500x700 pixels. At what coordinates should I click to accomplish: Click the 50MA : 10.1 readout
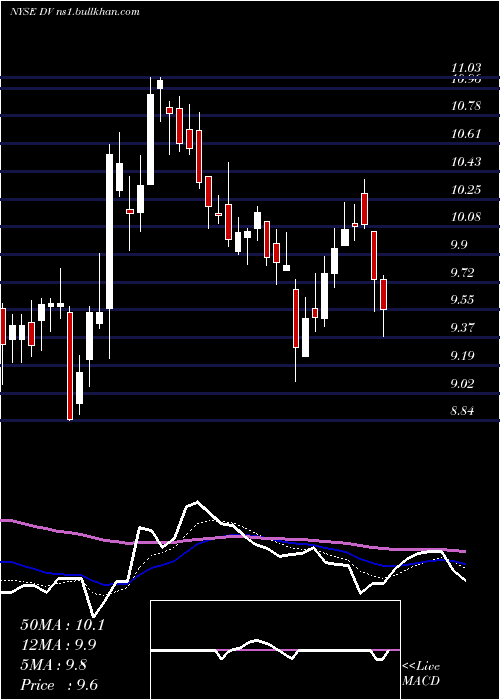tap(62, 625)
